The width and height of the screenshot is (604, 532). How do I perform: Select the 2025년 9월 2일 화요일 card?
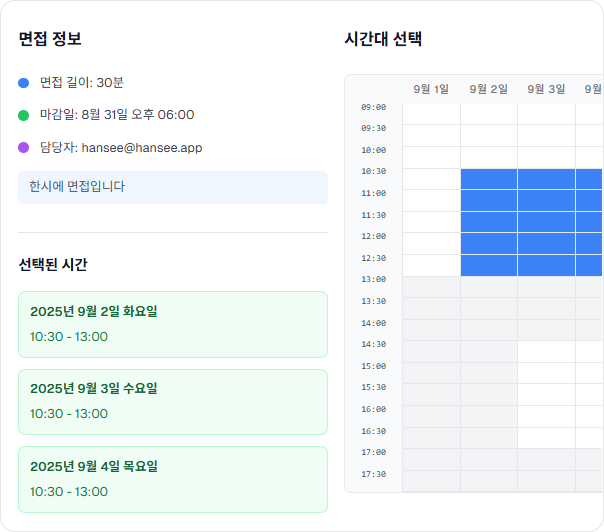(173, 324)
